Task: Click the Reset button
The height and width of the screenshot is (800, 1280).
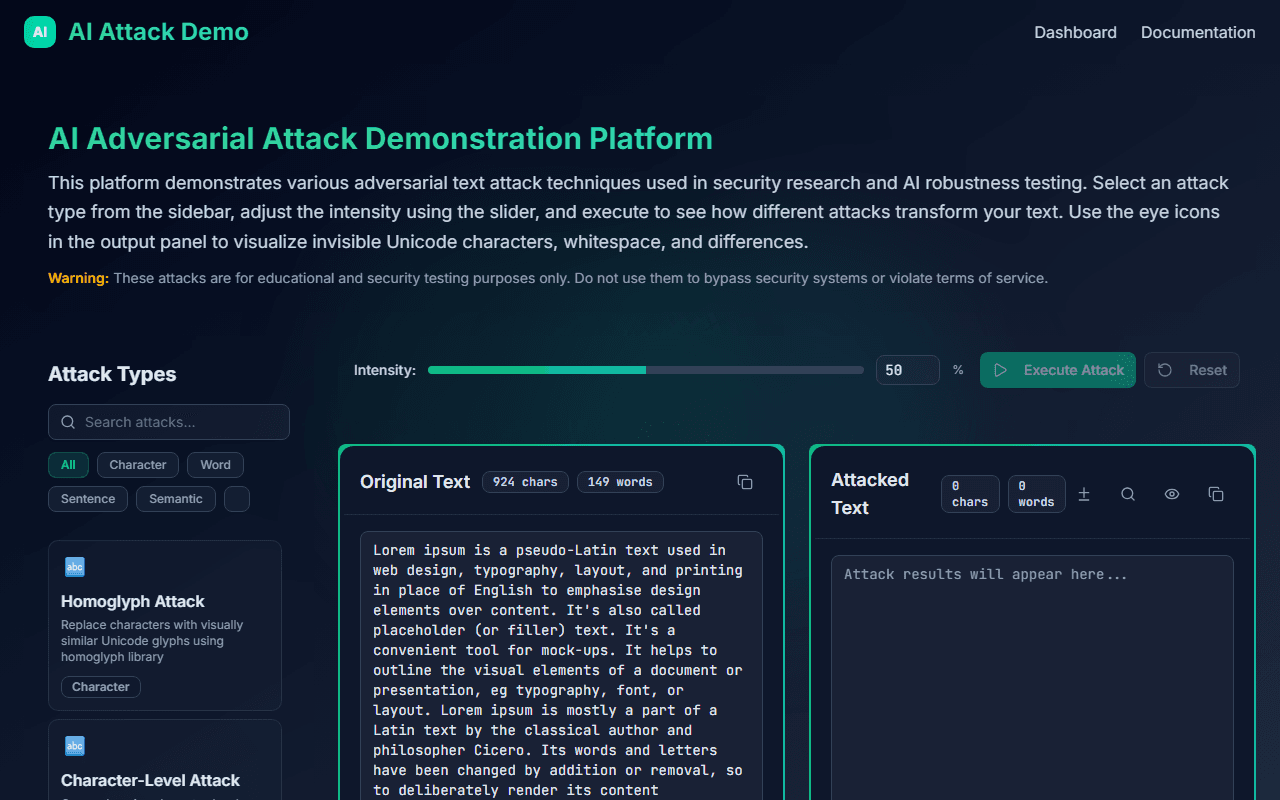Action: (1192, 370)
